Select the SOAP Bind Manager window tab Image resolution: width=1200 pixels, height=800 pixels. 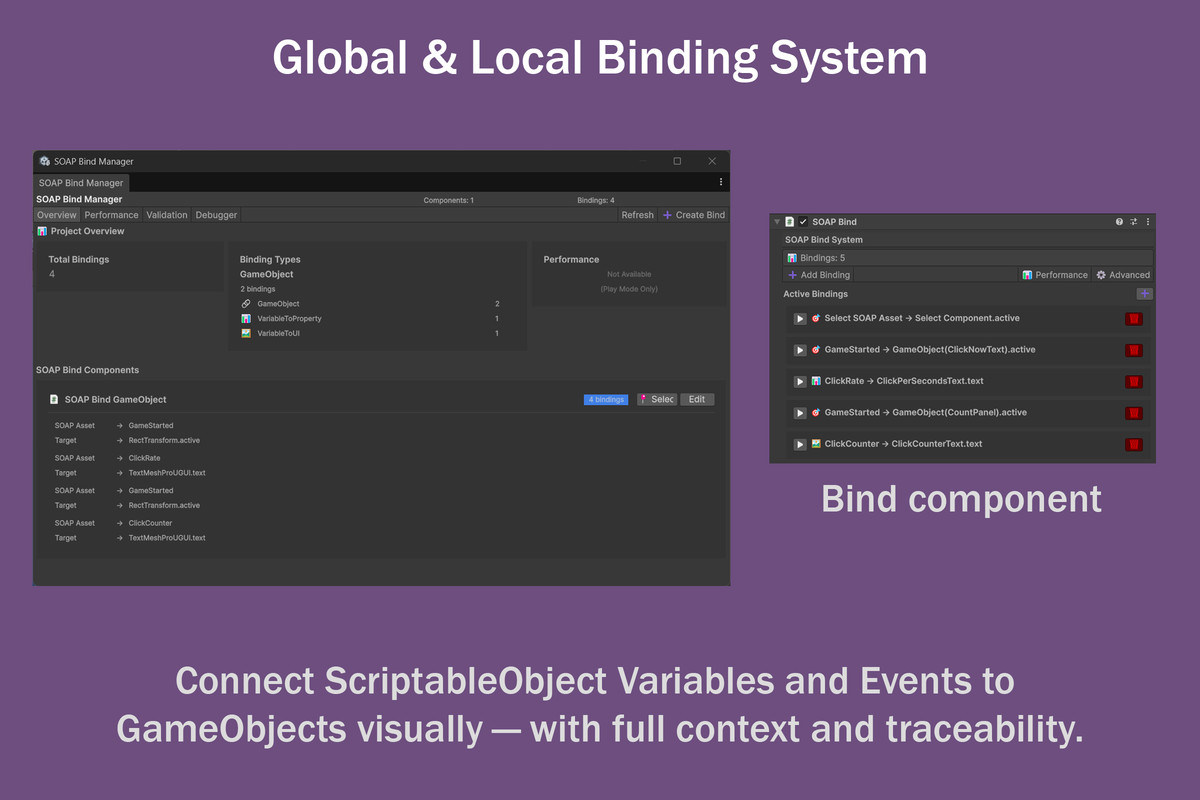(81, 183)
